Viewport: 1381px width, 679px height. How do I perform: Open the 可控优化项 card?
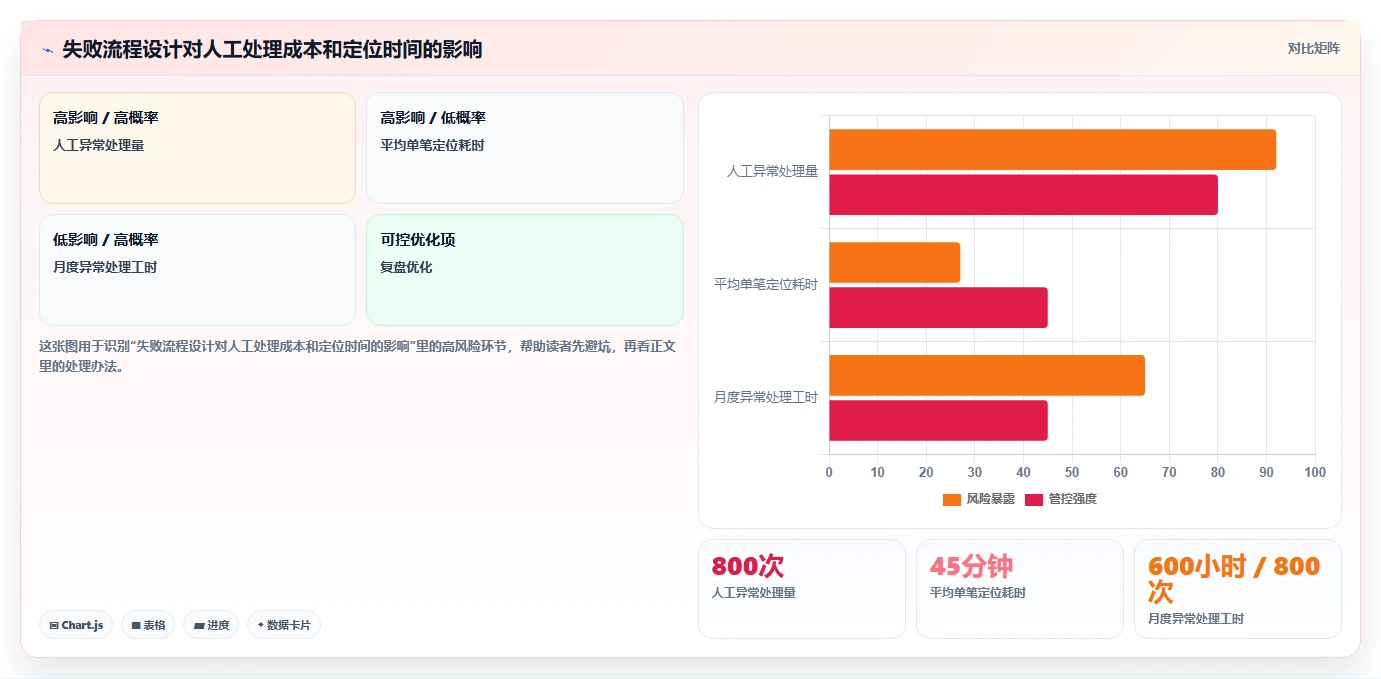[x=525, y=270]
